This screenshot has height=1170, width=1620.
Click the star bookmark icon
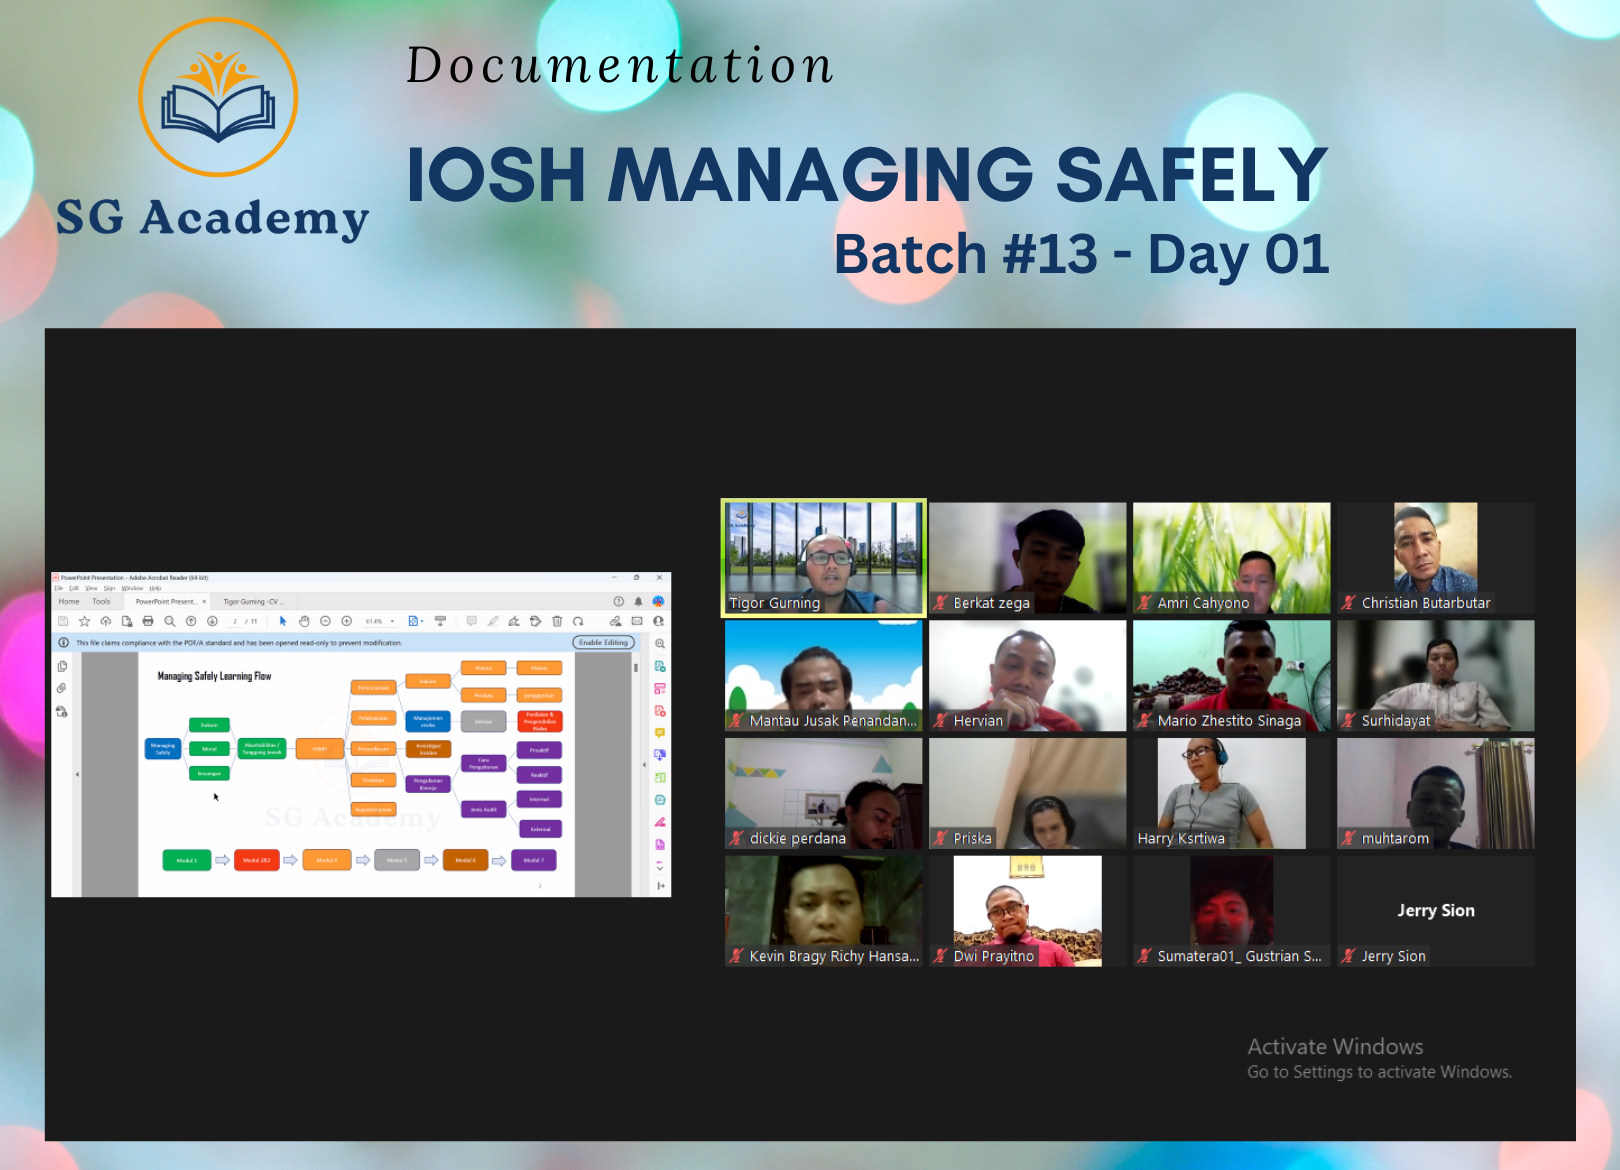tap(84, 621)
